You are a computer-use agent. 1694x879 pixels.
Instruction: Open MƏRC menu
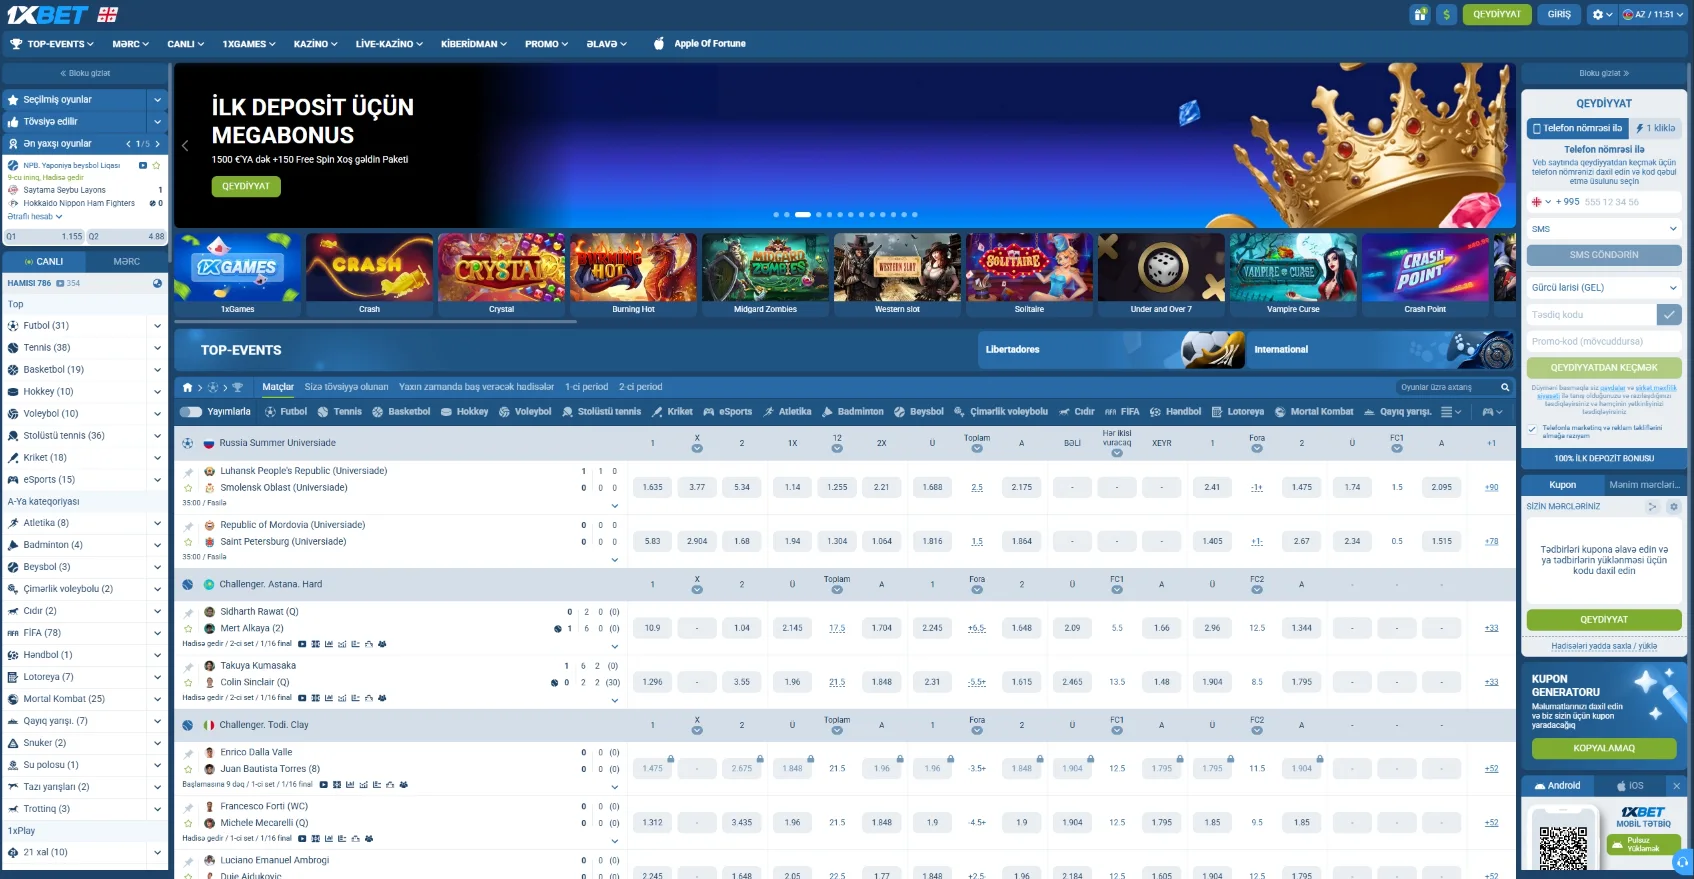(x=130, y=44)
